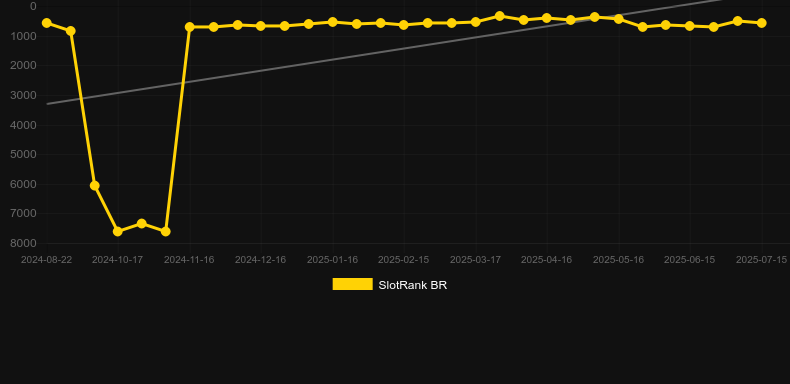Image resolution: width=790 pixels, height=384 pixels.
Task: Select the data point for 2025-06-15
Action: 690,26
